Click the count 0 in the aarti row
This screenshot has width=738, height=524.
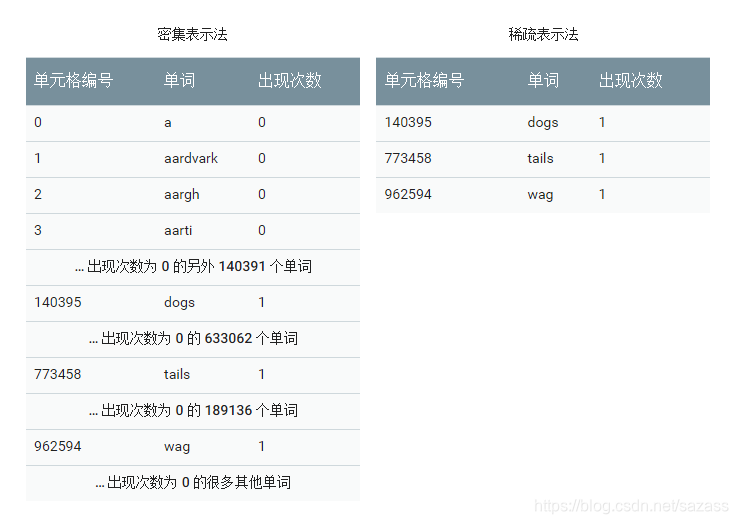(x=262, y=230)
